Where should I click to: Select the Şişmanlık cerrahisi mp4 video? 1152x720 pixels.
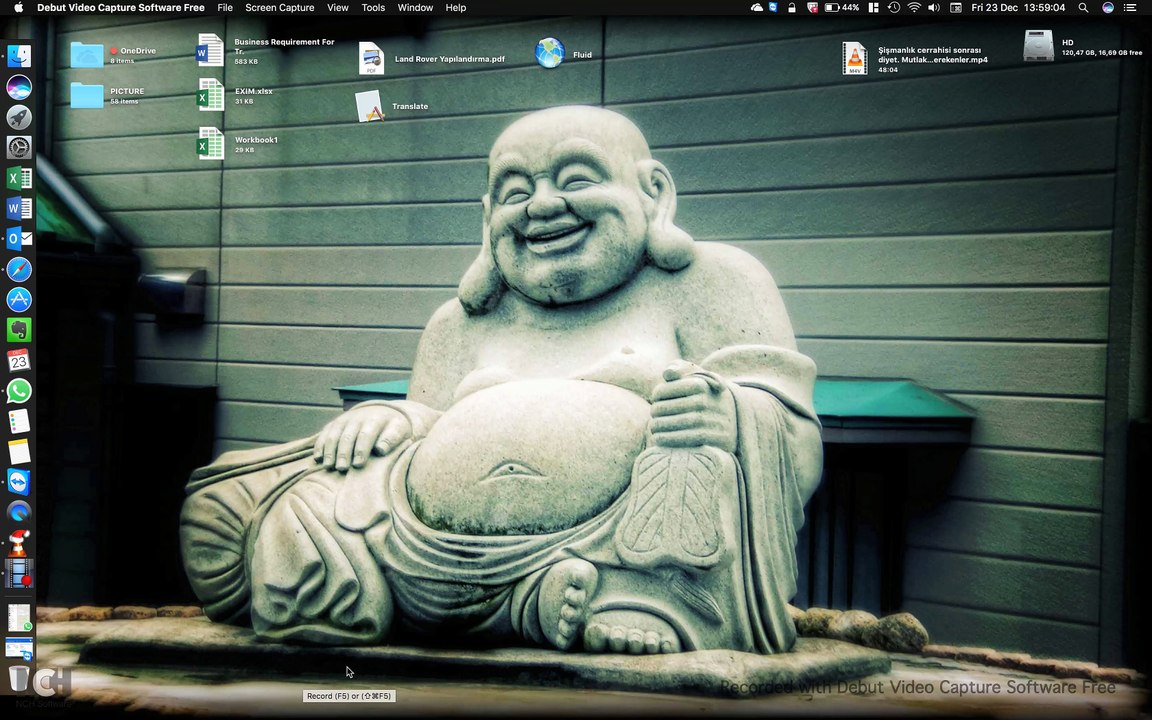click(854, 58)
